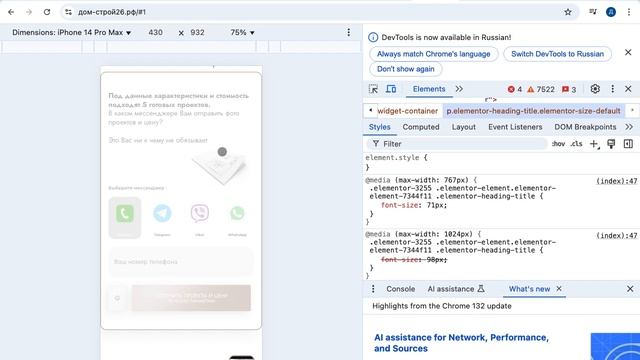Open the rendering emulation brush icon

pyautogui.click(x=611, y=144)
